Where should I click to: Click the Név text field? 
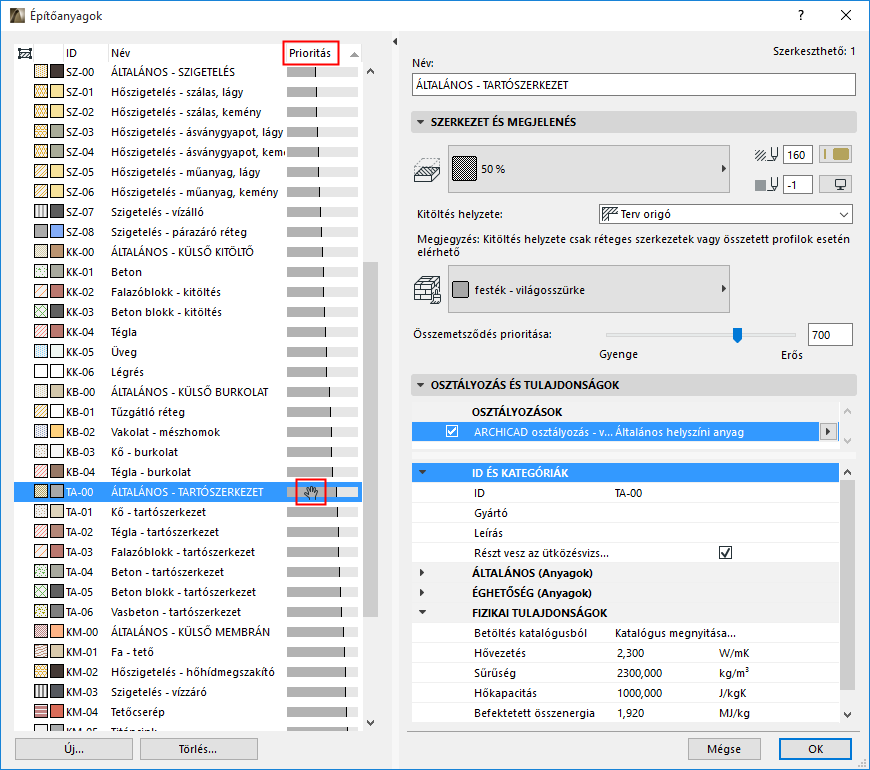tap(634, 85)
